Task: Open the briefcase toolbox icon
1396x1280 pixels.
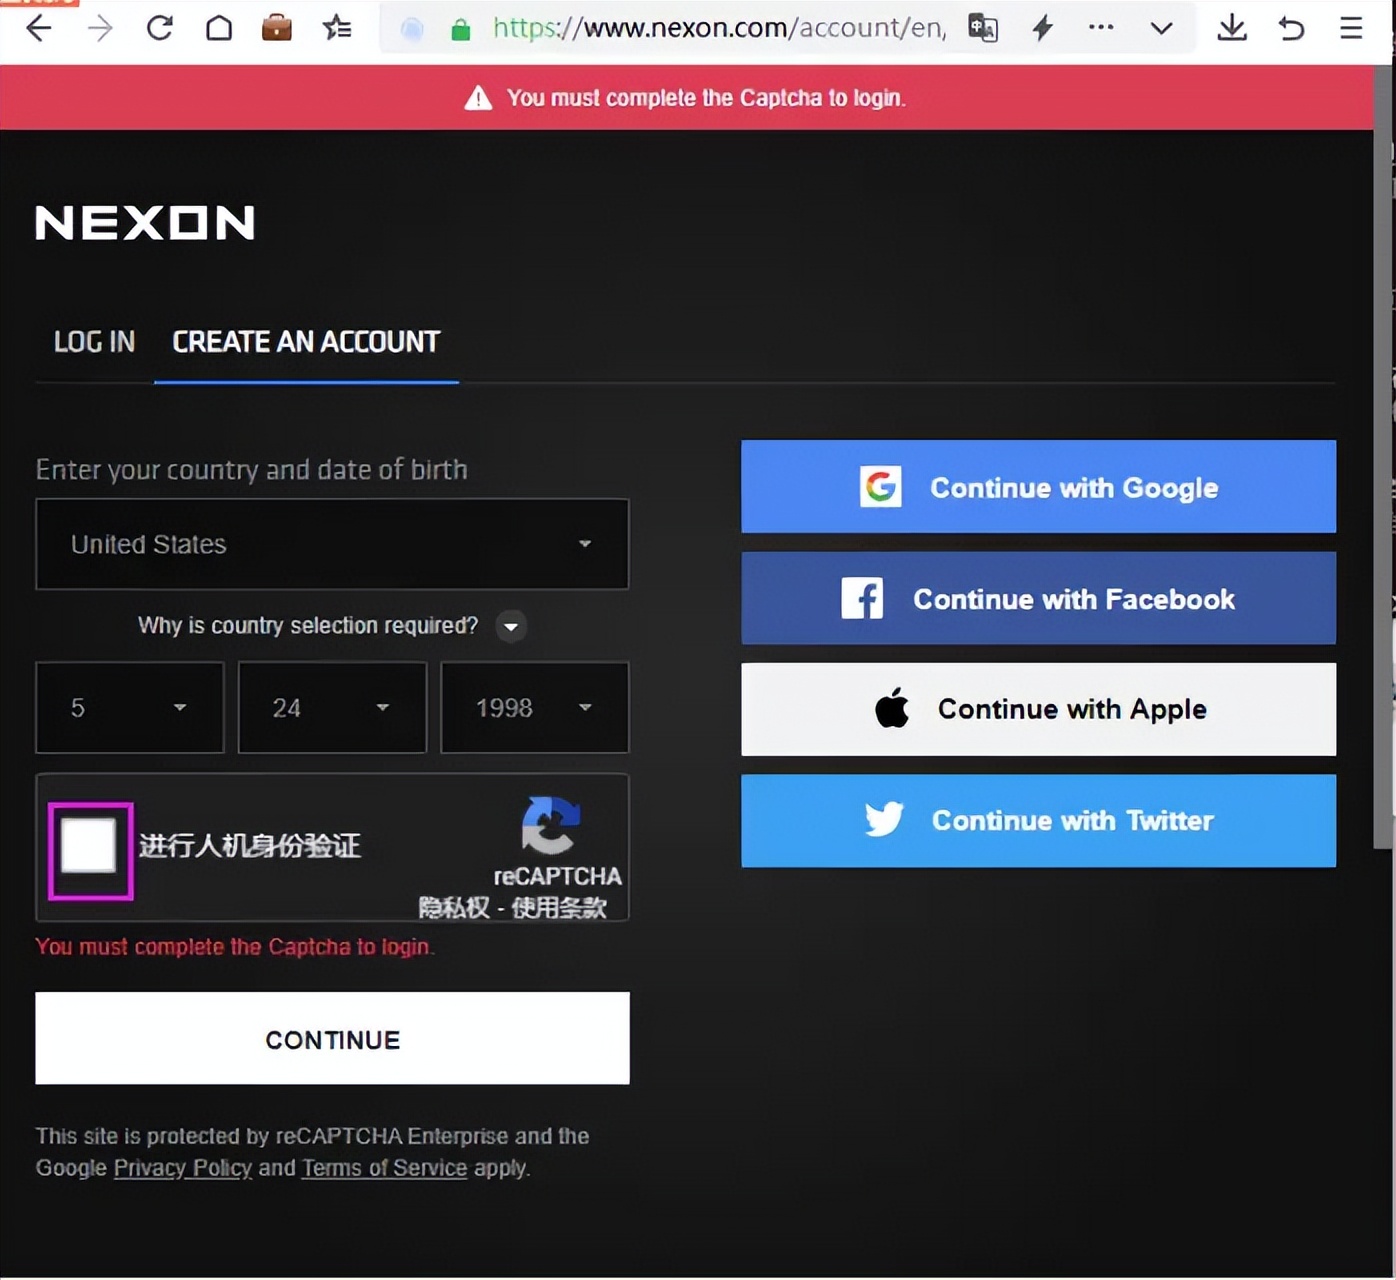Action: coord(277,28)
